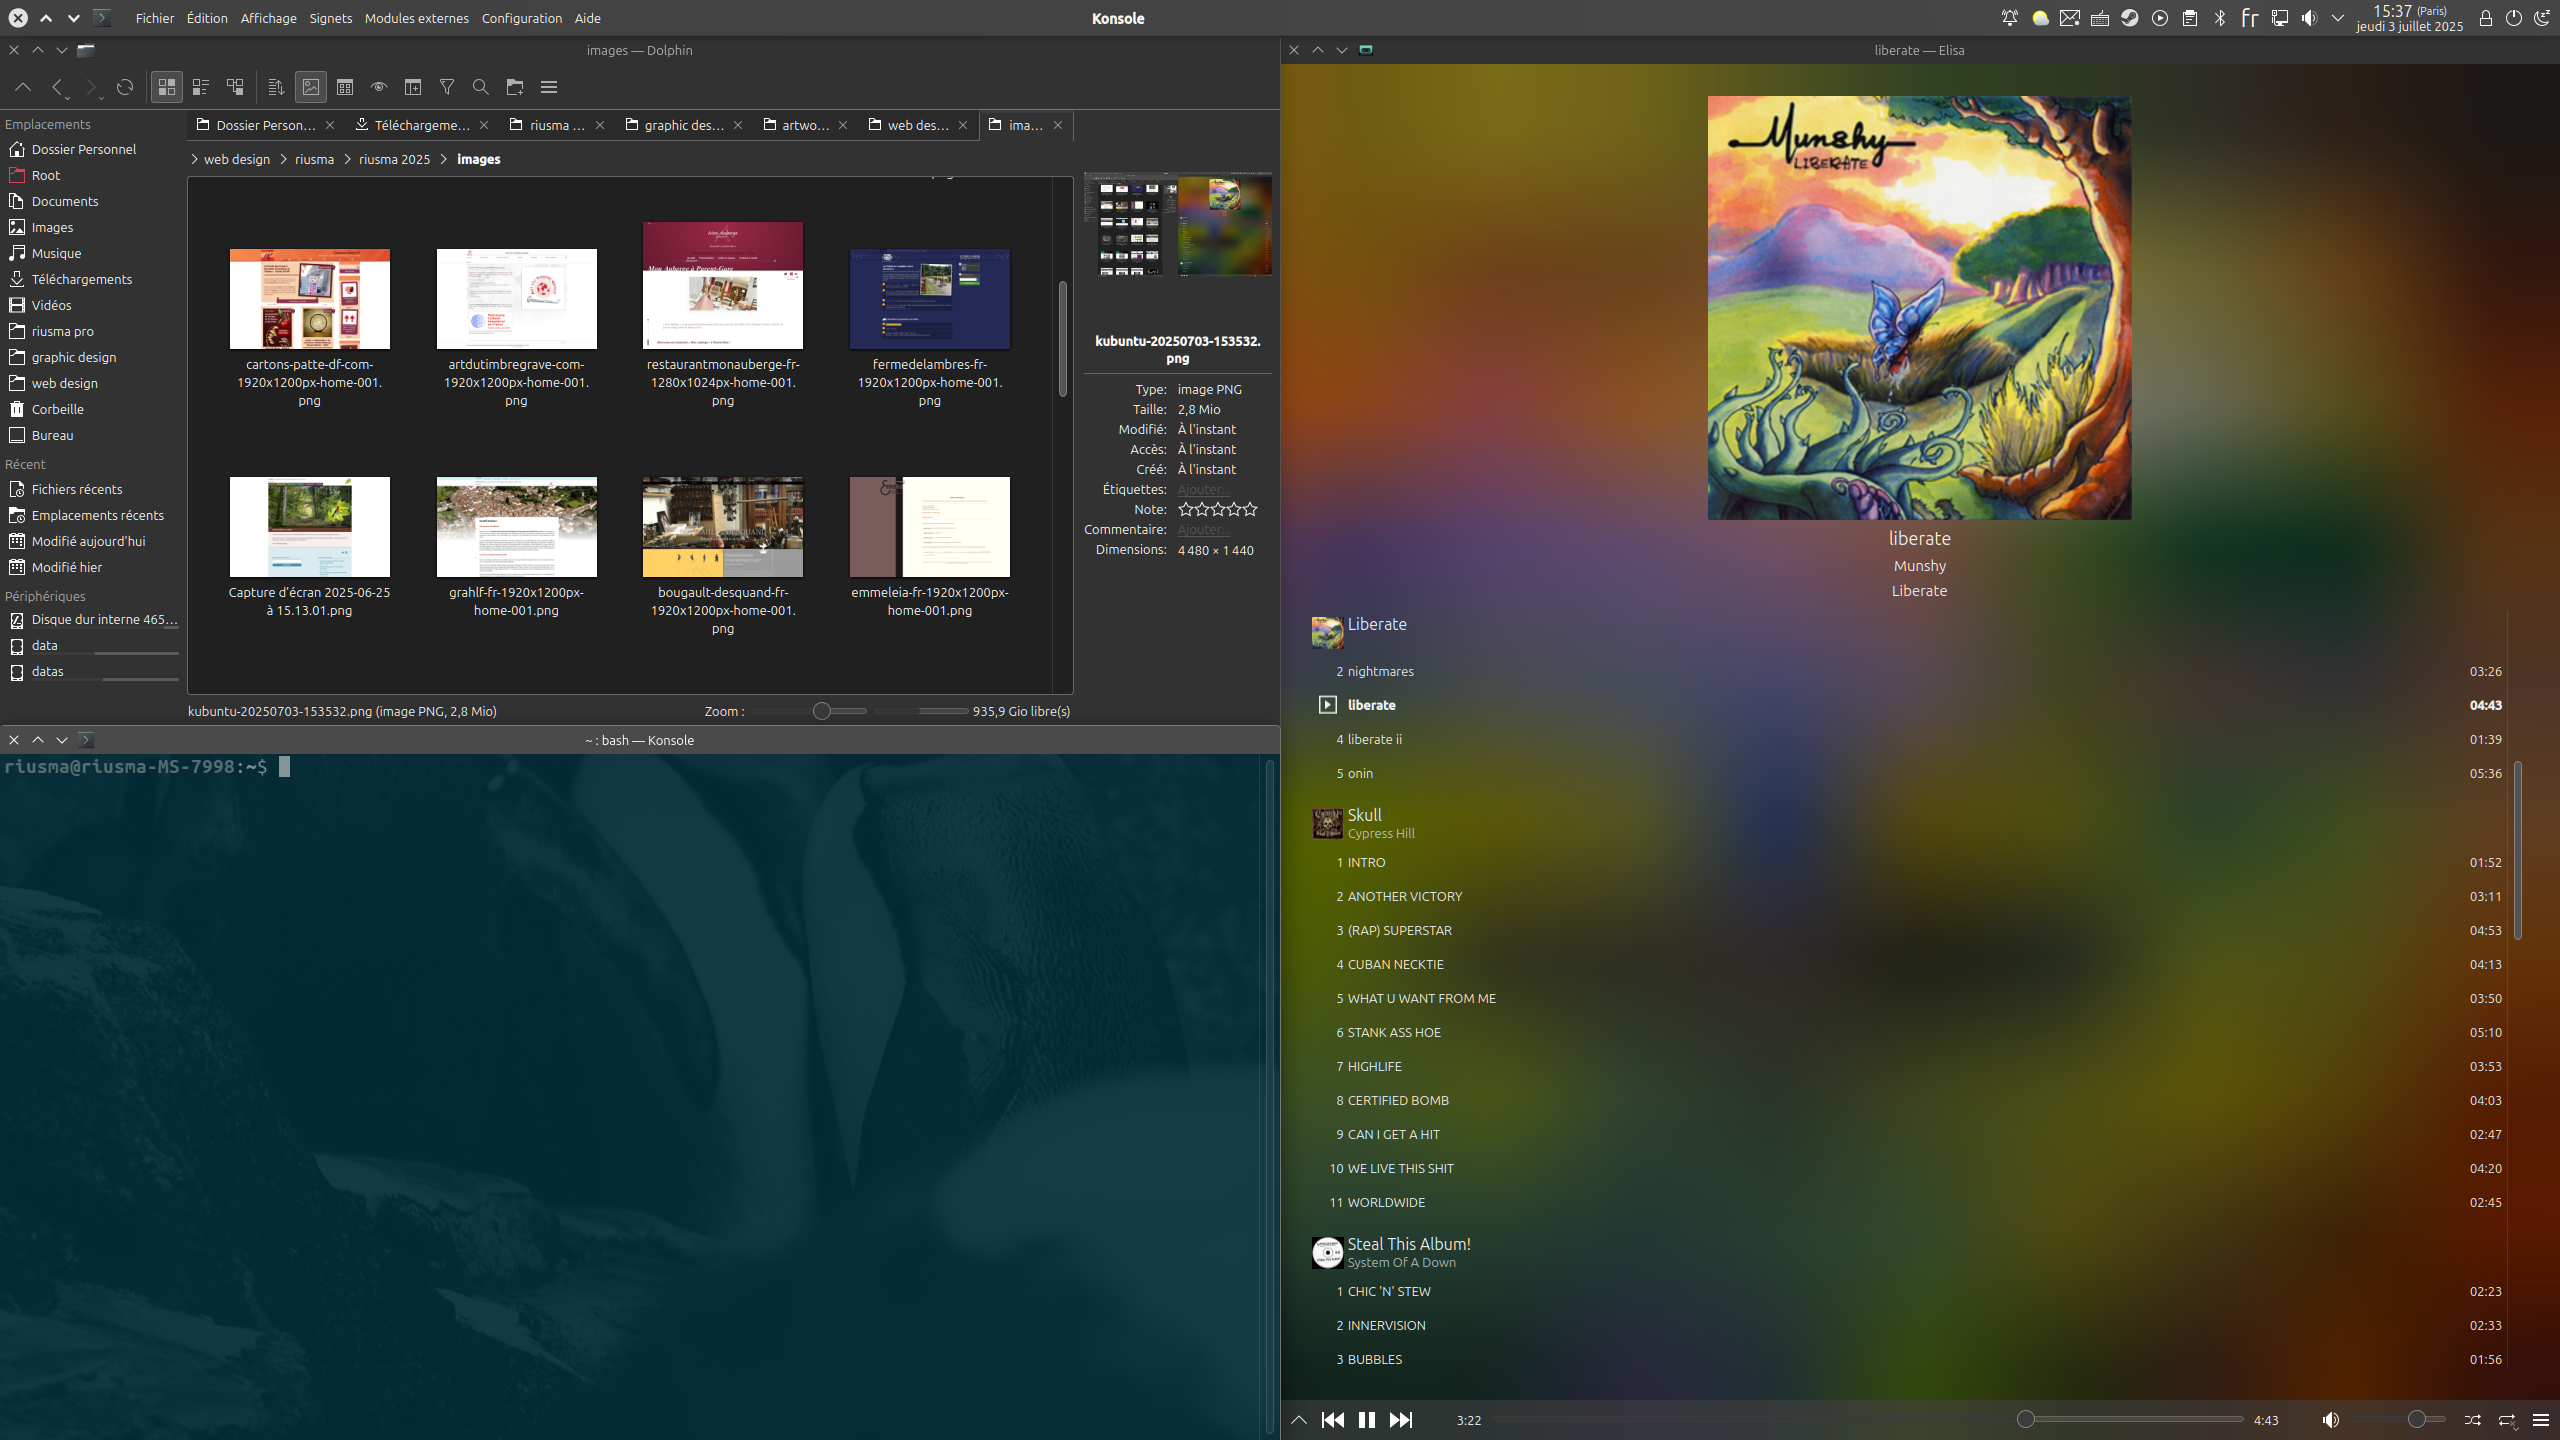Screen dimensions: 2560x1440
Task: Go up one folder in Dolphin
Action: point(23,87)
